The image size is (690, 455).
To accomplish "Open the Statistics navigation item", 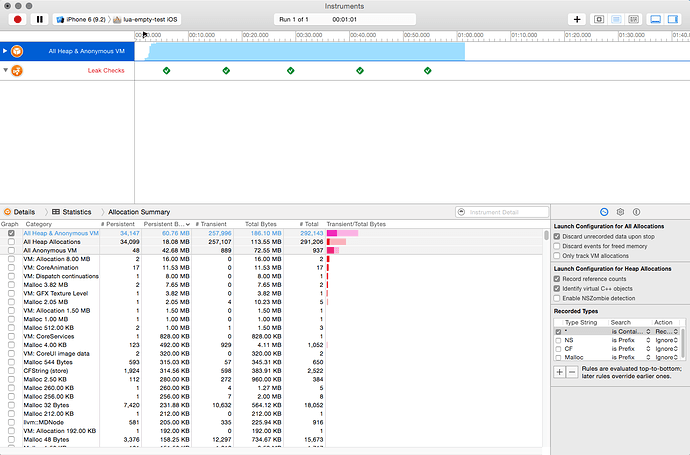I will tap(72, 212).
